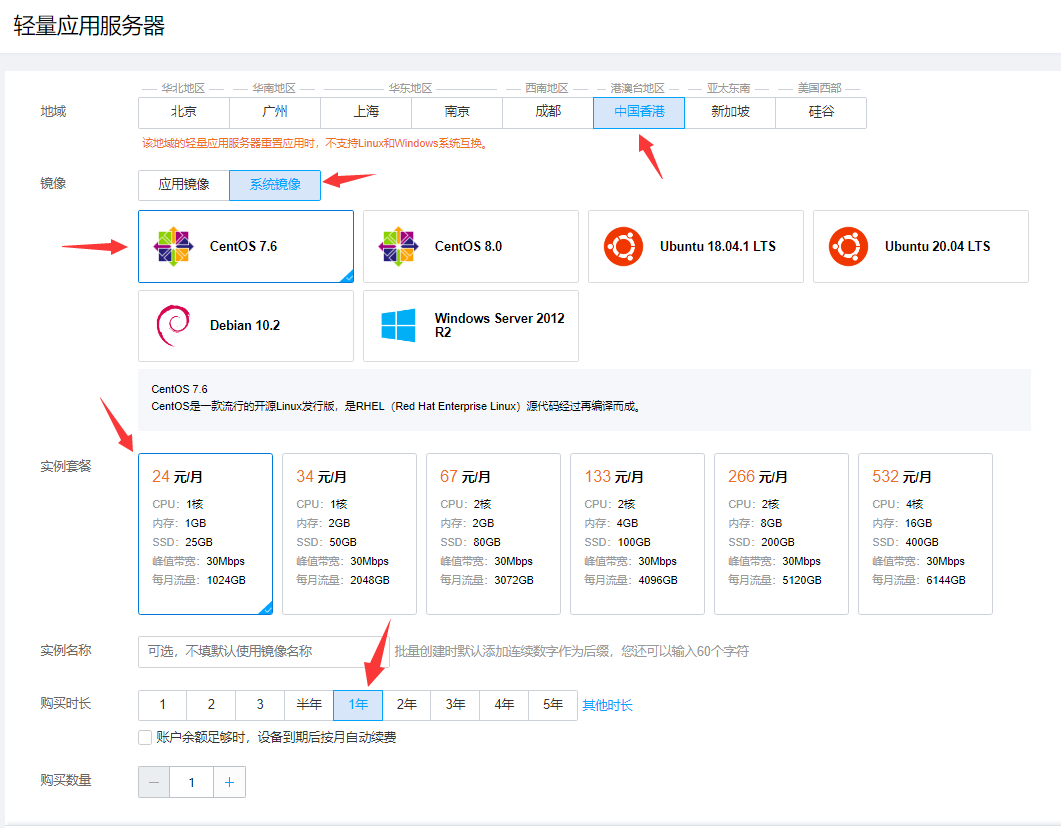The width and height of the screenshot is (1061, 828).
Task: Pick purchase duration 3 months
Action: (260, 705)
